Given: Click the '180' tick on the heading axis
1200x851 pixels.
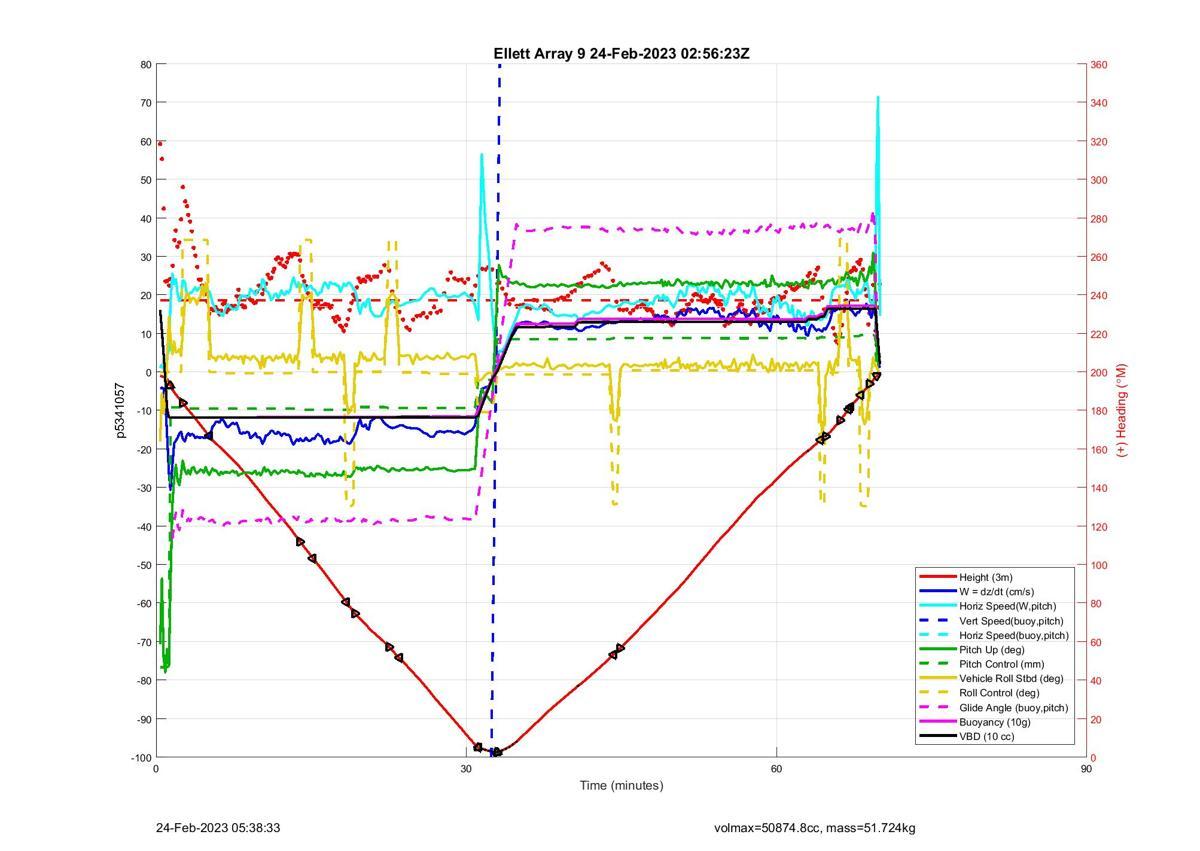Looking at the screenshot, I should pos(1098,411).
